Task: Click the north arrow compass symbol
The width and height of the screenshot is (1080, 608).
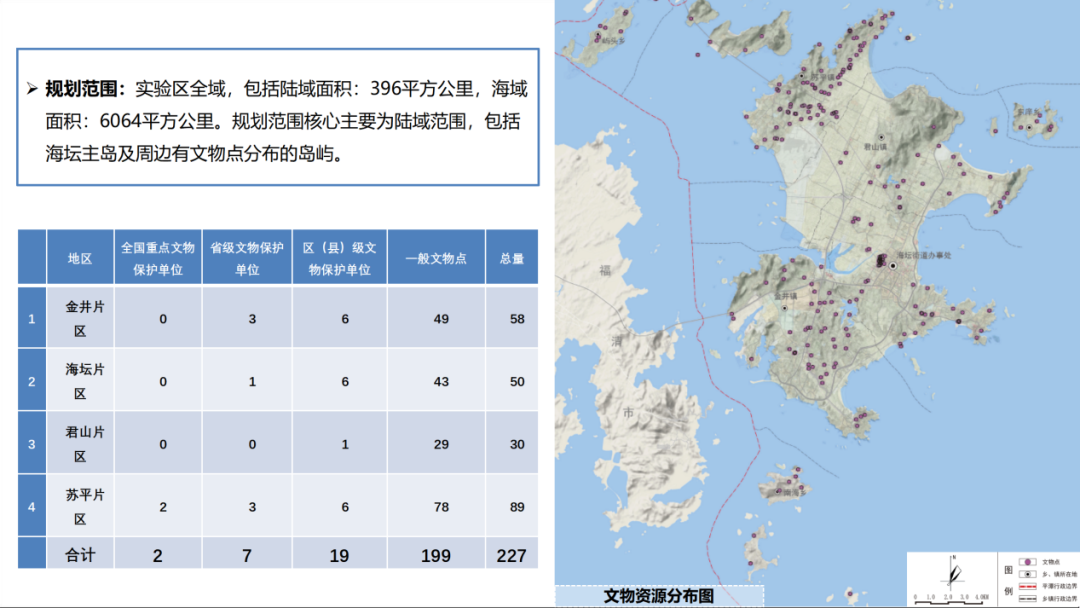Action: pos(953,573)
